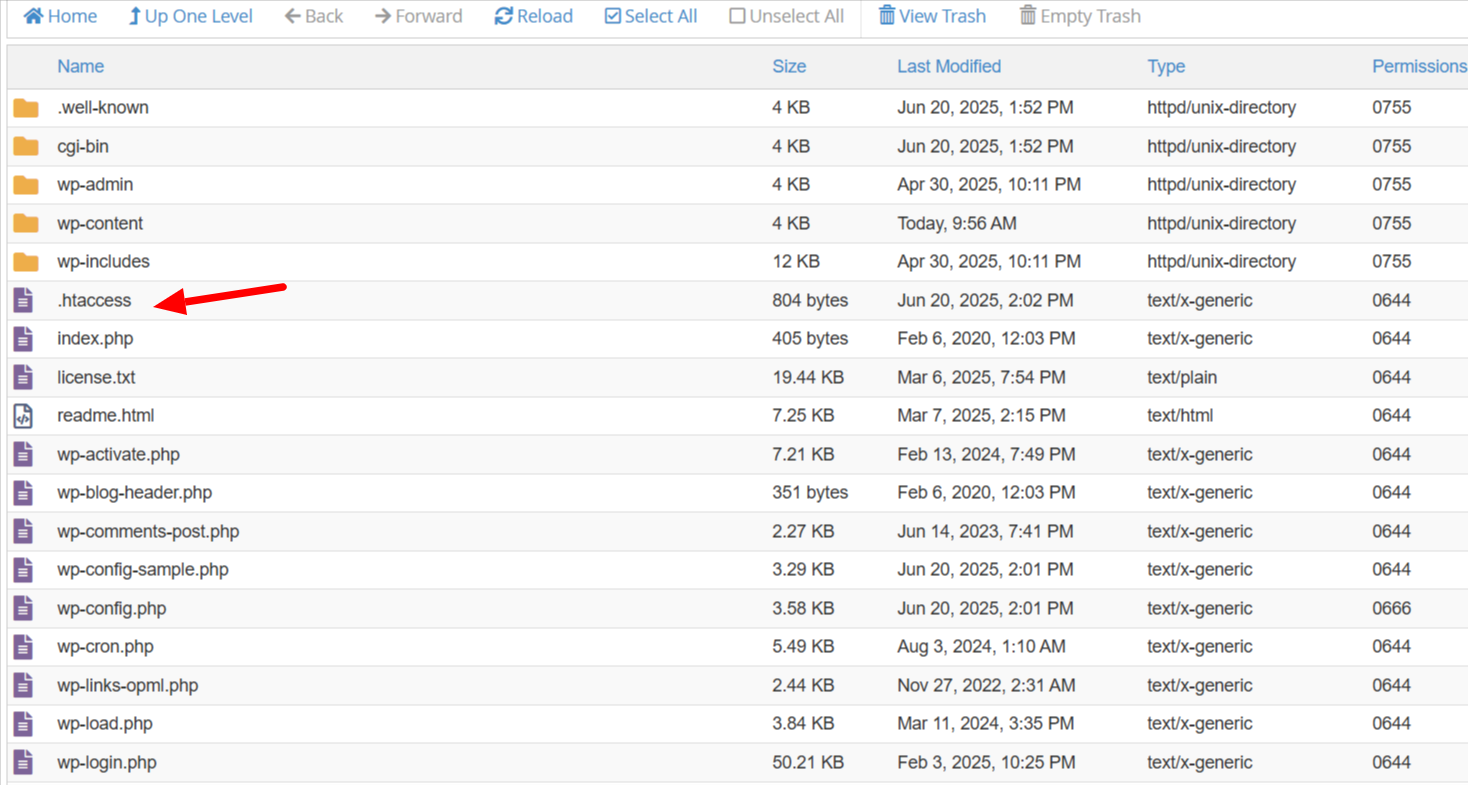
Task: Open View Trash
Action: [932, 16]
